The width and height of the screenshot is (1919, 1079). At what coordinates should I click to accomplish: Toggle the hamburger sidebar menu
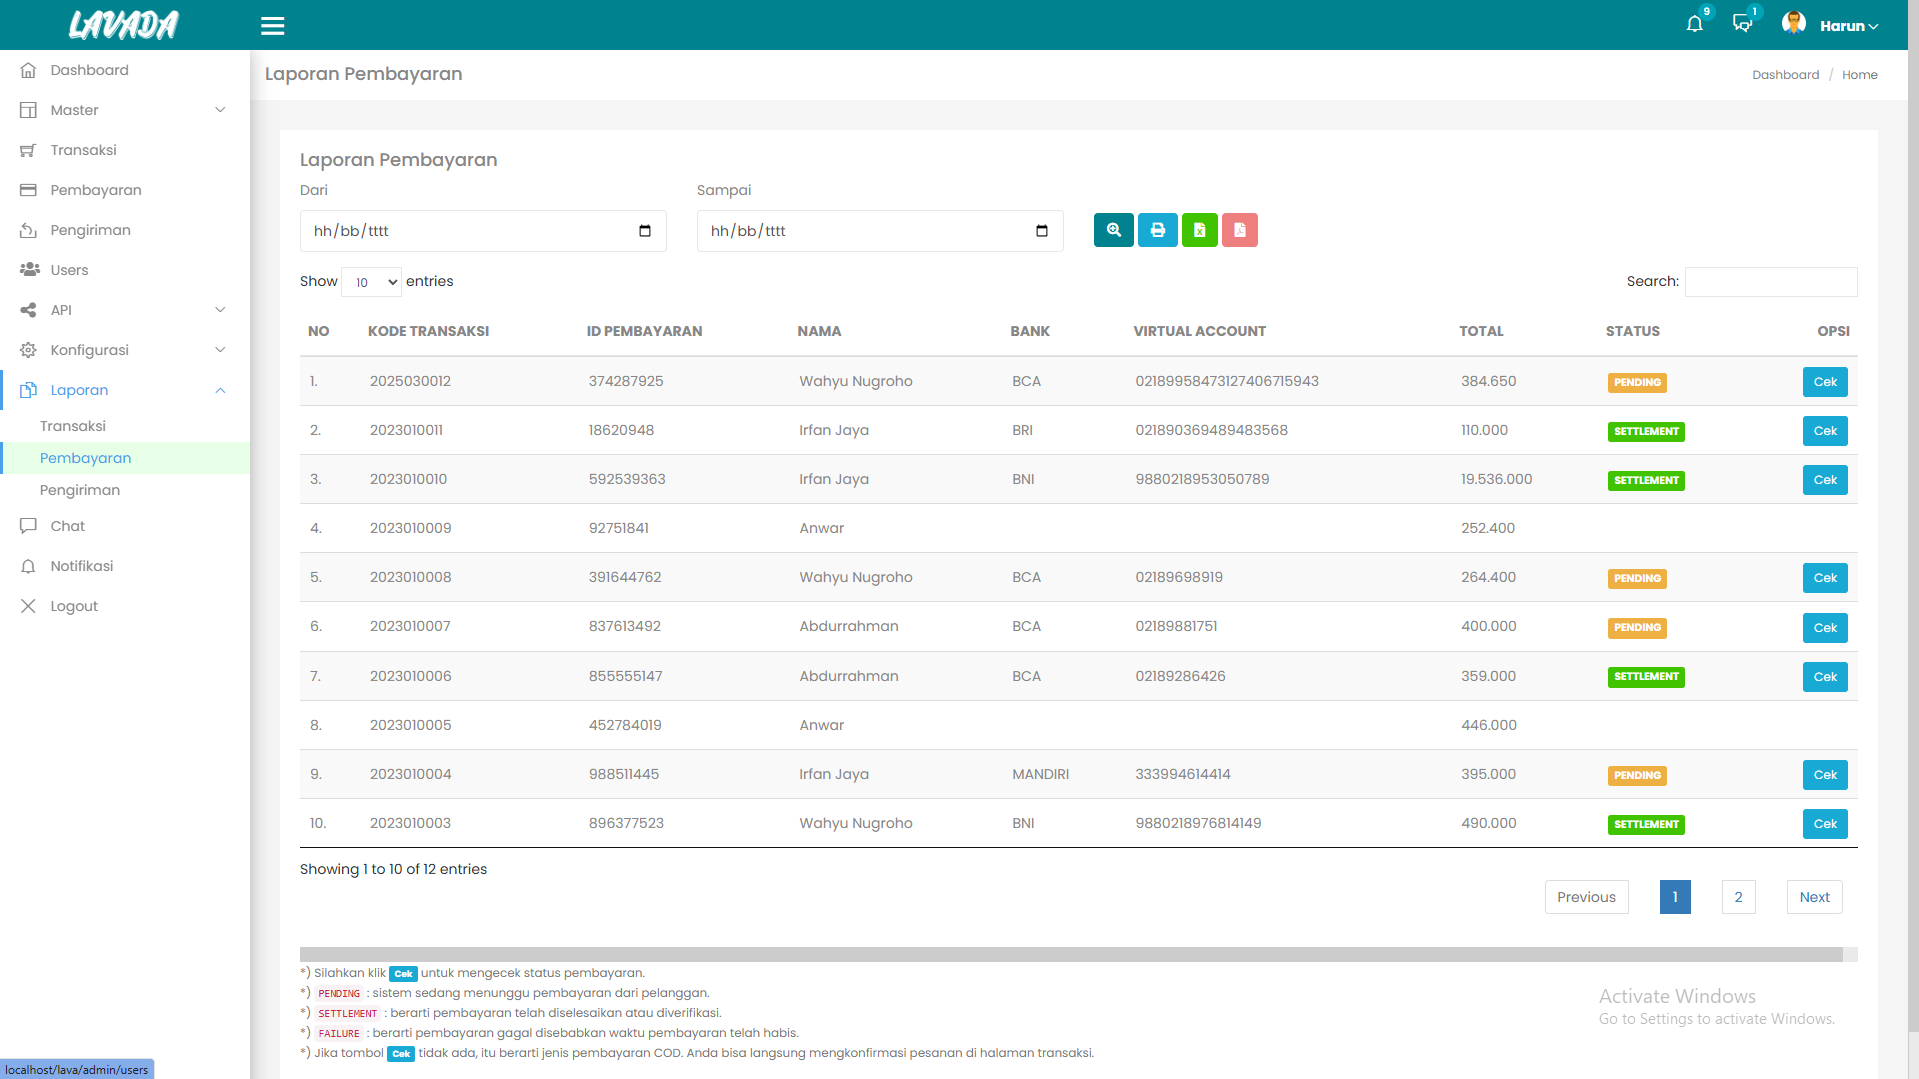tap(273, 26)
